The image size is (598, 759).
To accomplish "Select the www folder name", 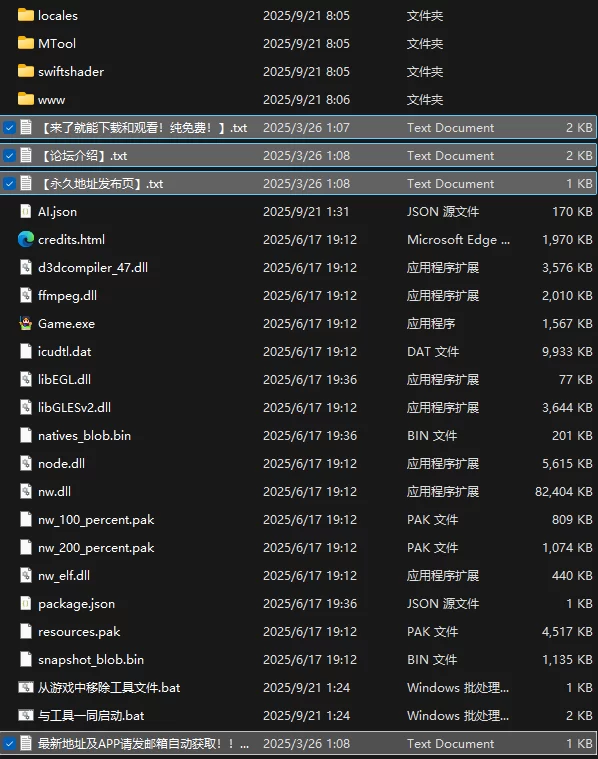I will (x=51, y=100).
